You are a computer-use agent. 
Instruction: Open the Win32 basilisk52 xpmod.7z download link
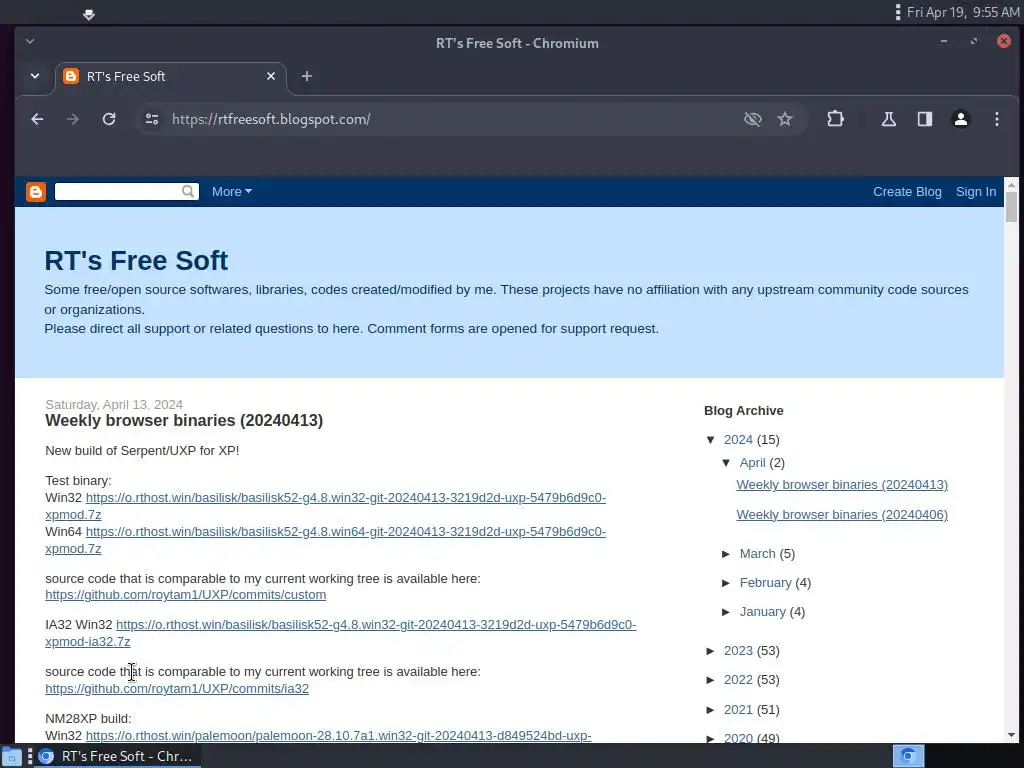(x=345, y=498)
